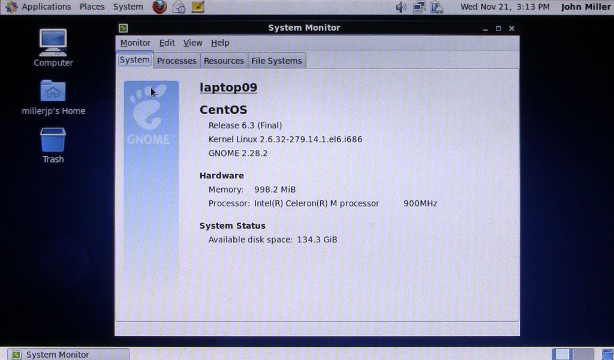Select the Trash desktop icon
Viewport: 614px width, 360px height.
[x=53, y=145]
